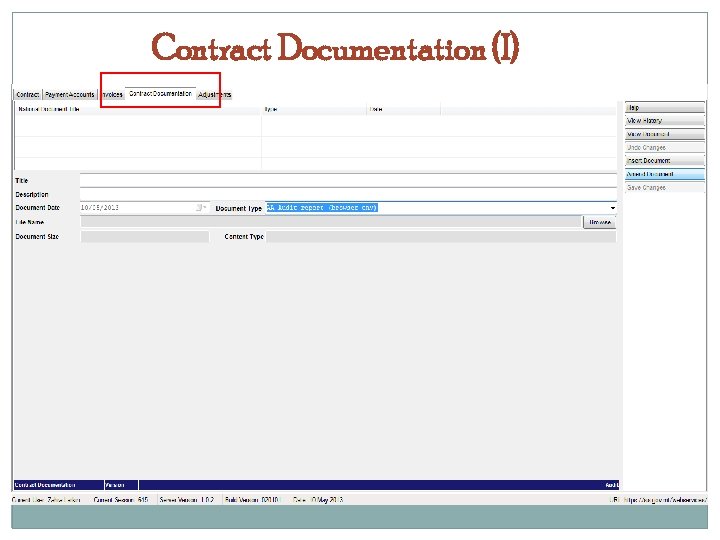
Task: Click the Content Type field
Action: click(441, 236)
